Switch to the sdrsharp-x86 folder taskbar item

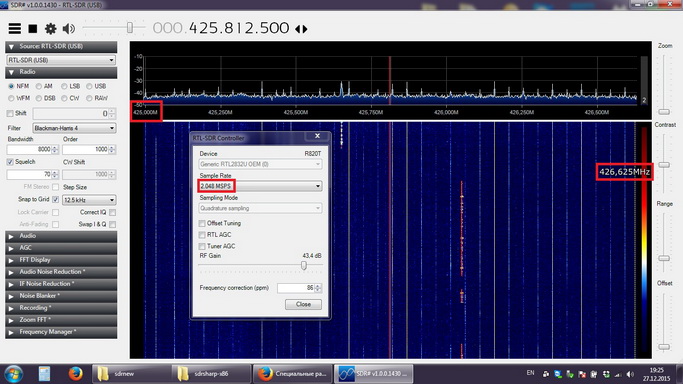point(211,374)
